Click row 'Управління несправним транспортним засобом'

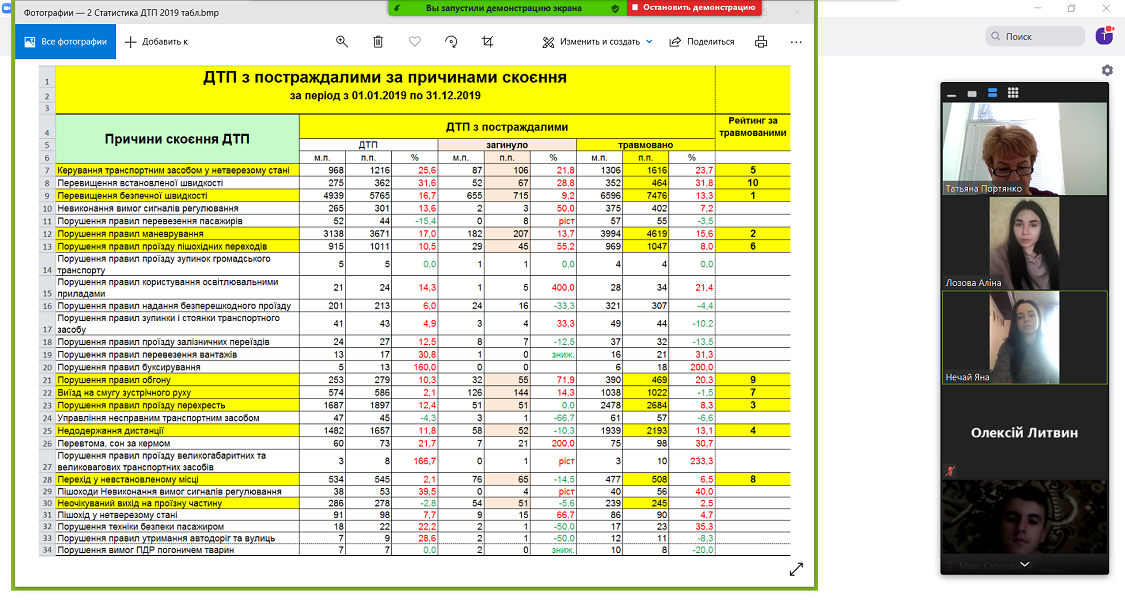coord(423,418)
